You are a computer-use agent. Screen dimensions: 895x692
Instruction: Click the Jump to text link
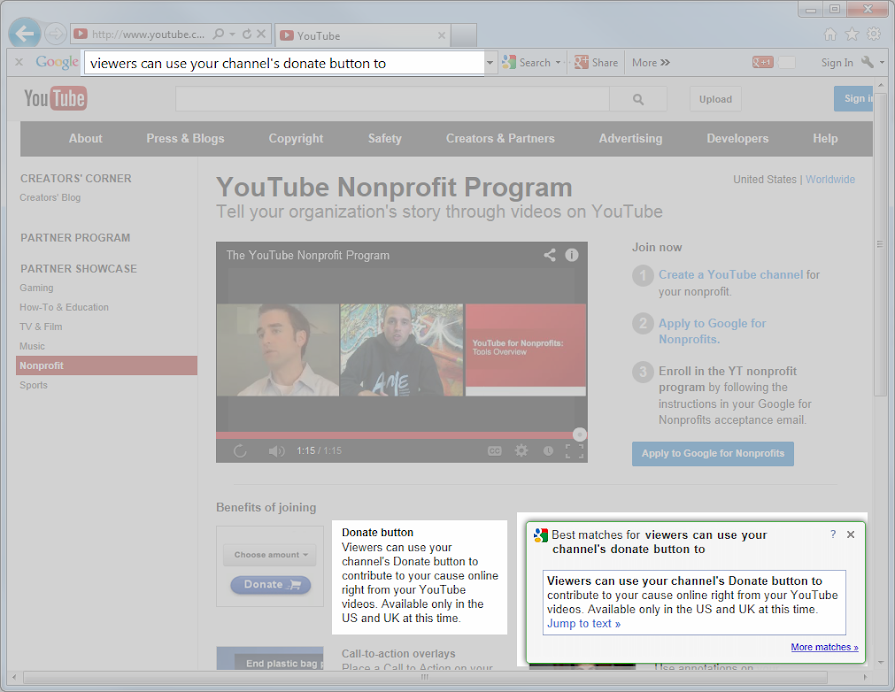[583, 624]
